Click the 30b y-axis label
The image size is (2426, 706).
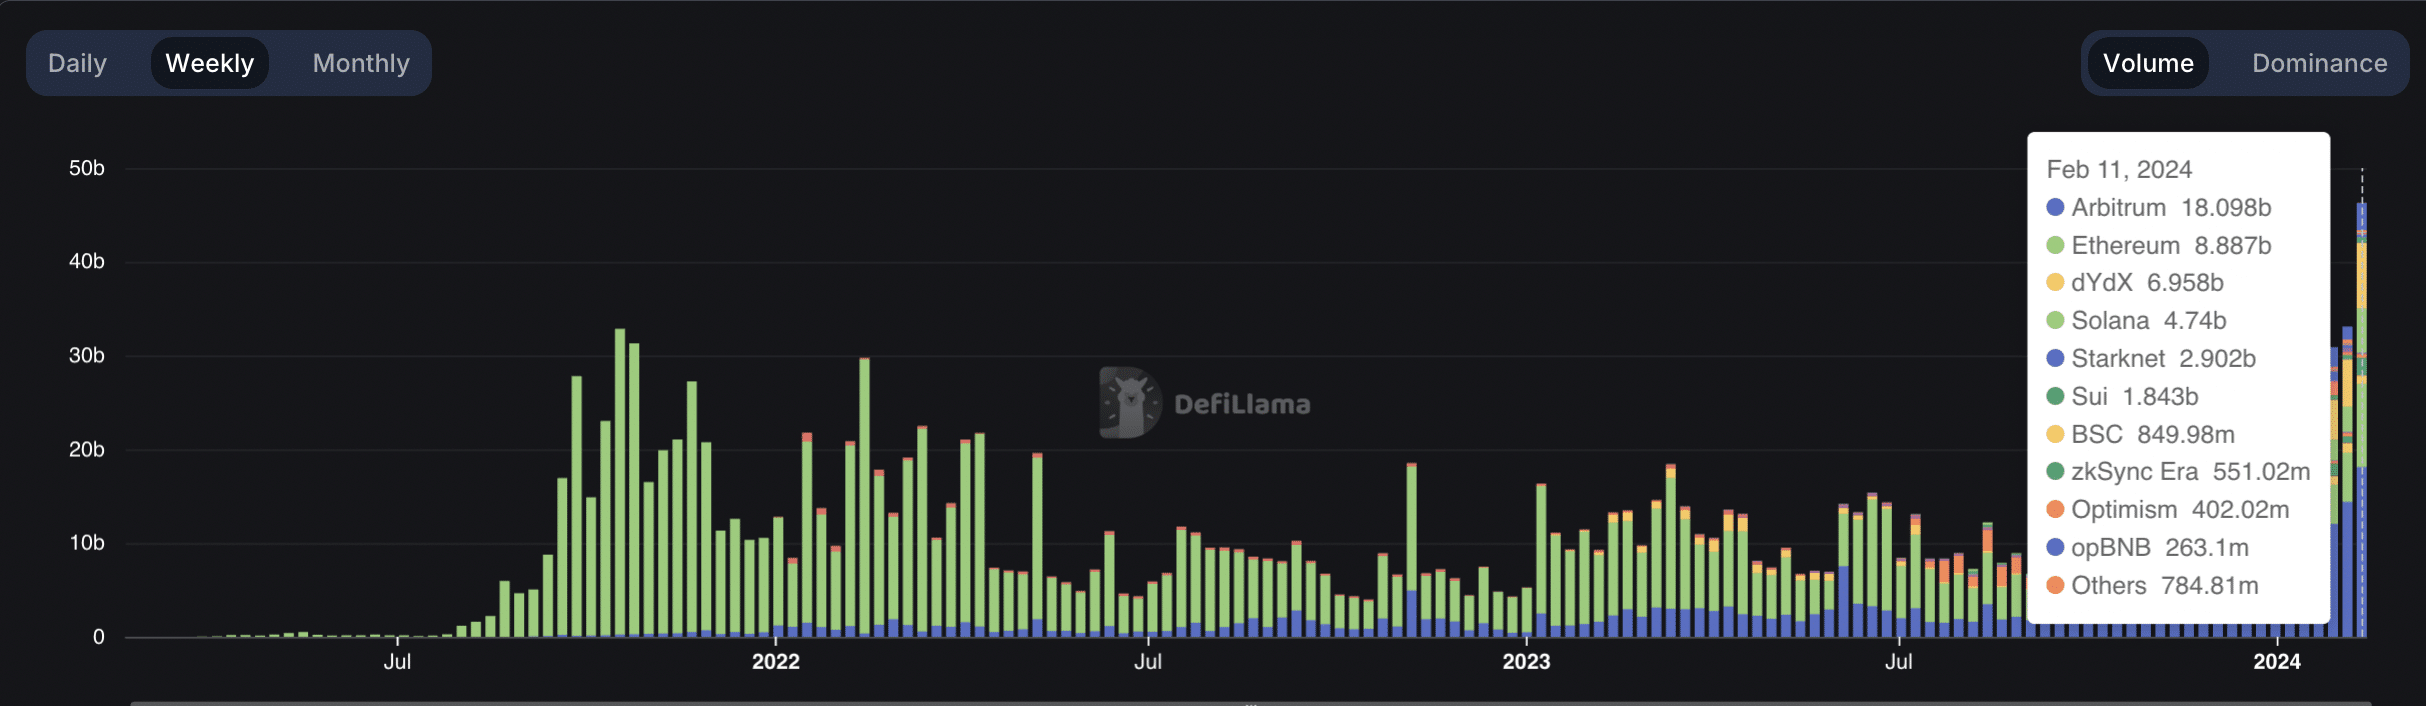87,355
